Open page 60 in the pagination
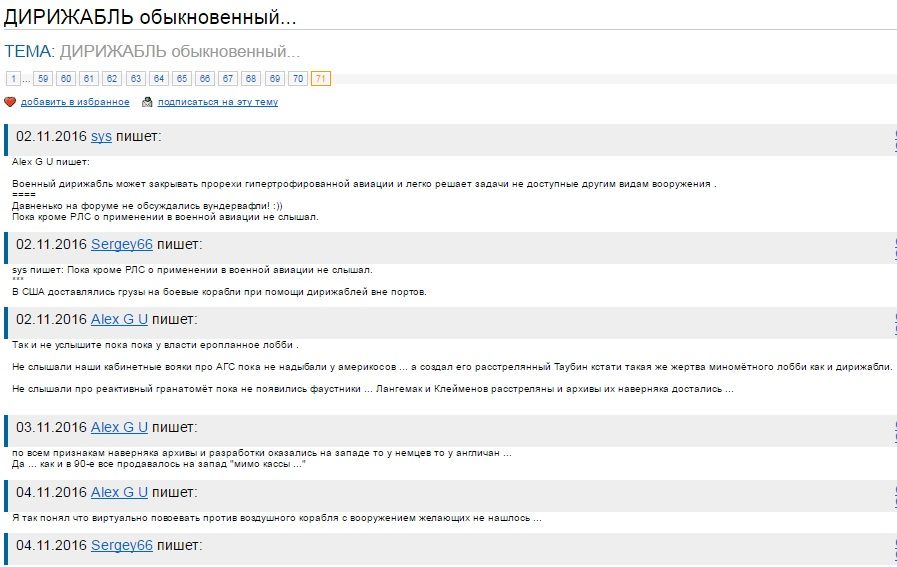This screenshot has height=567, width=897. (x=66, y=78)
